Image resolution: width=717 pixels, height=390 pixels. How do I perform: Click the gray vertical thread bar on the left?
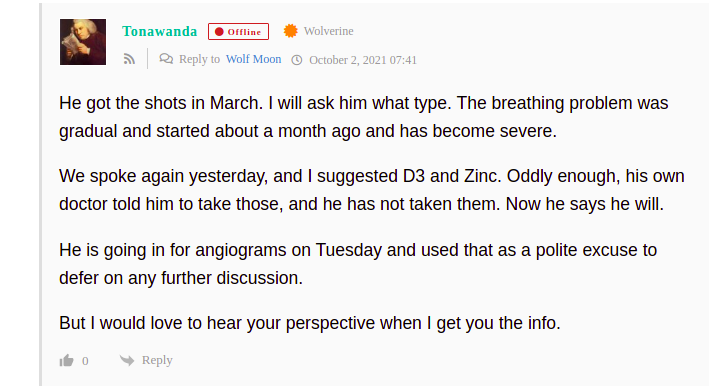[41, 195]
